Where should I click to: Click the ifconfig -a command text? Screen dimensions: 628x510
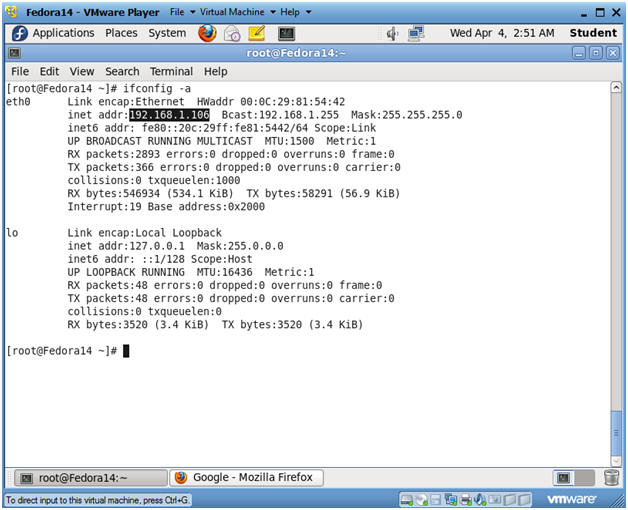pyautogui.click(x=157, y=89)
